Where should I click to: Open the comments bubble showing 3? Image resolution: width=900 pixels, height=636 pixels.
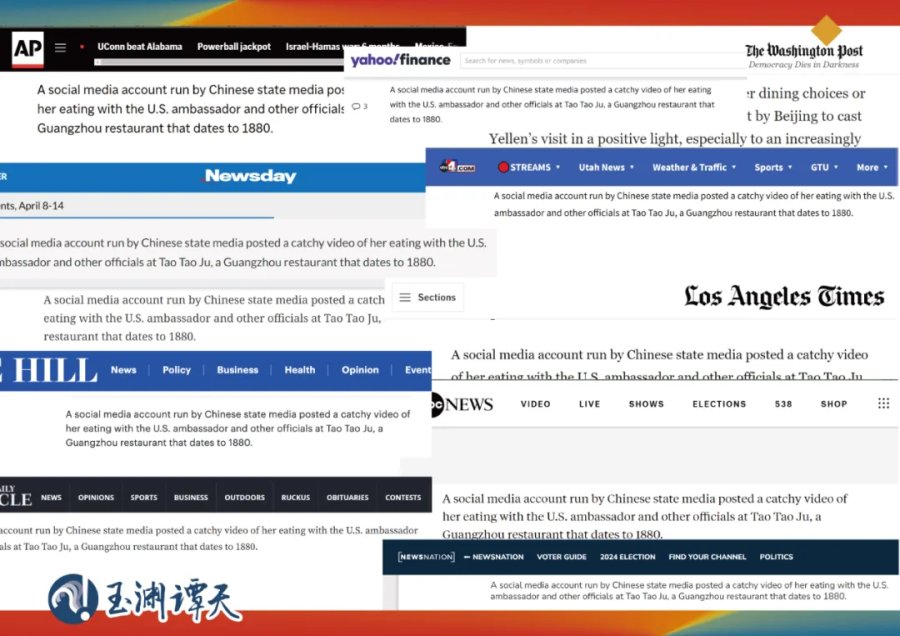point(359,106)
